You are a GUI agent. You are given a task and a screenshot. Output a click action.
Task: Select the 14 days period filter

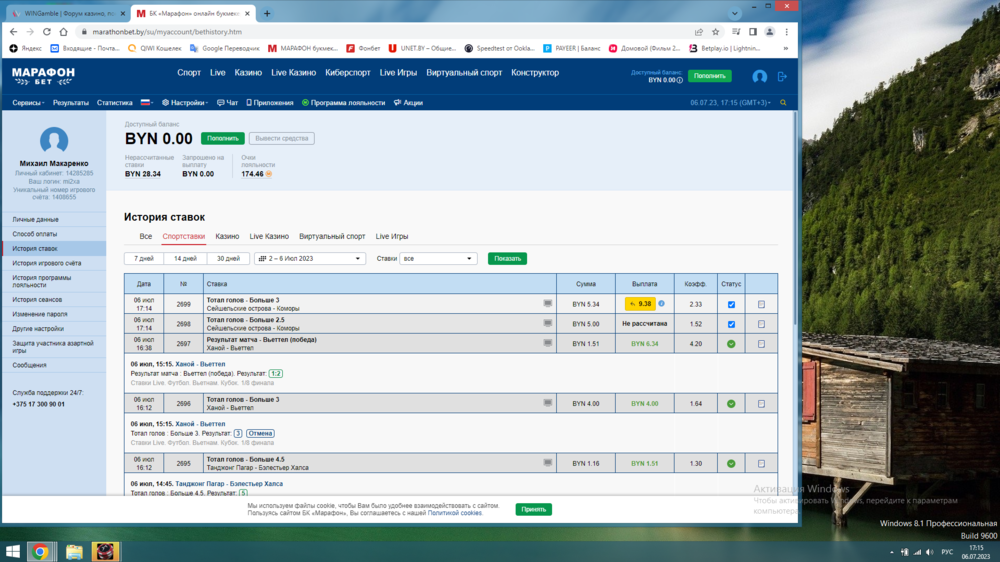(185, 258)
